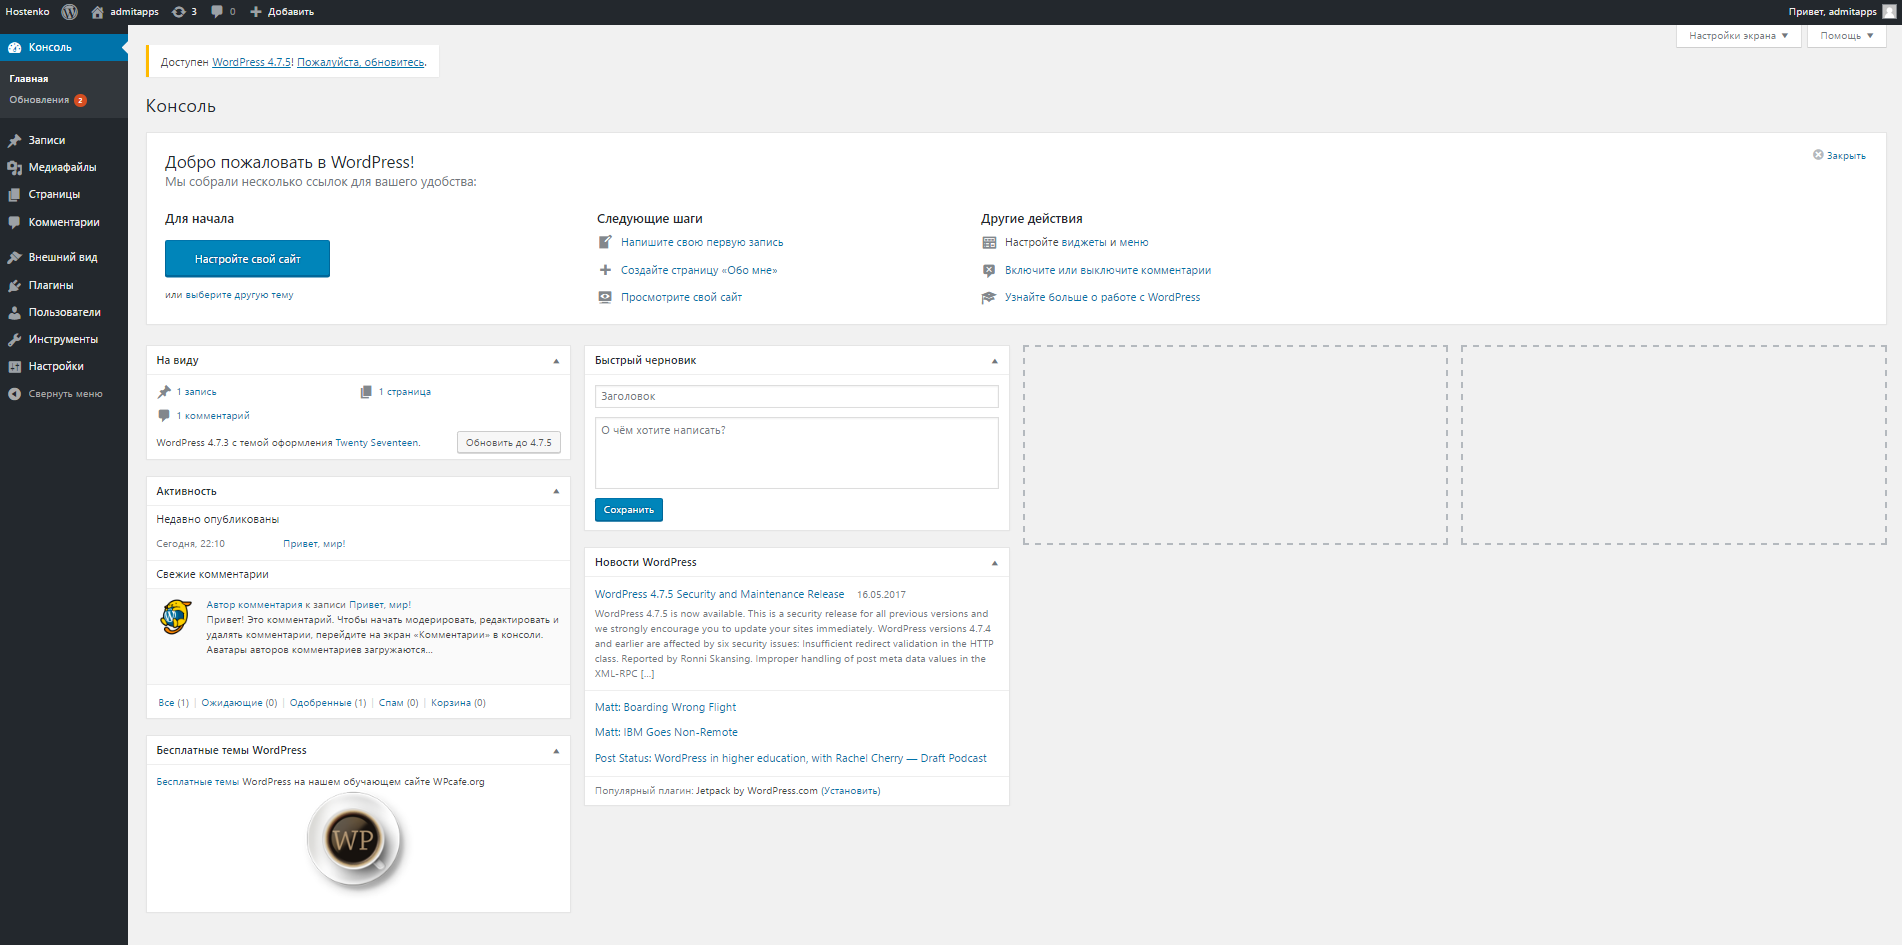
Task: Filter comments by Спам
Action: [399, 703]
